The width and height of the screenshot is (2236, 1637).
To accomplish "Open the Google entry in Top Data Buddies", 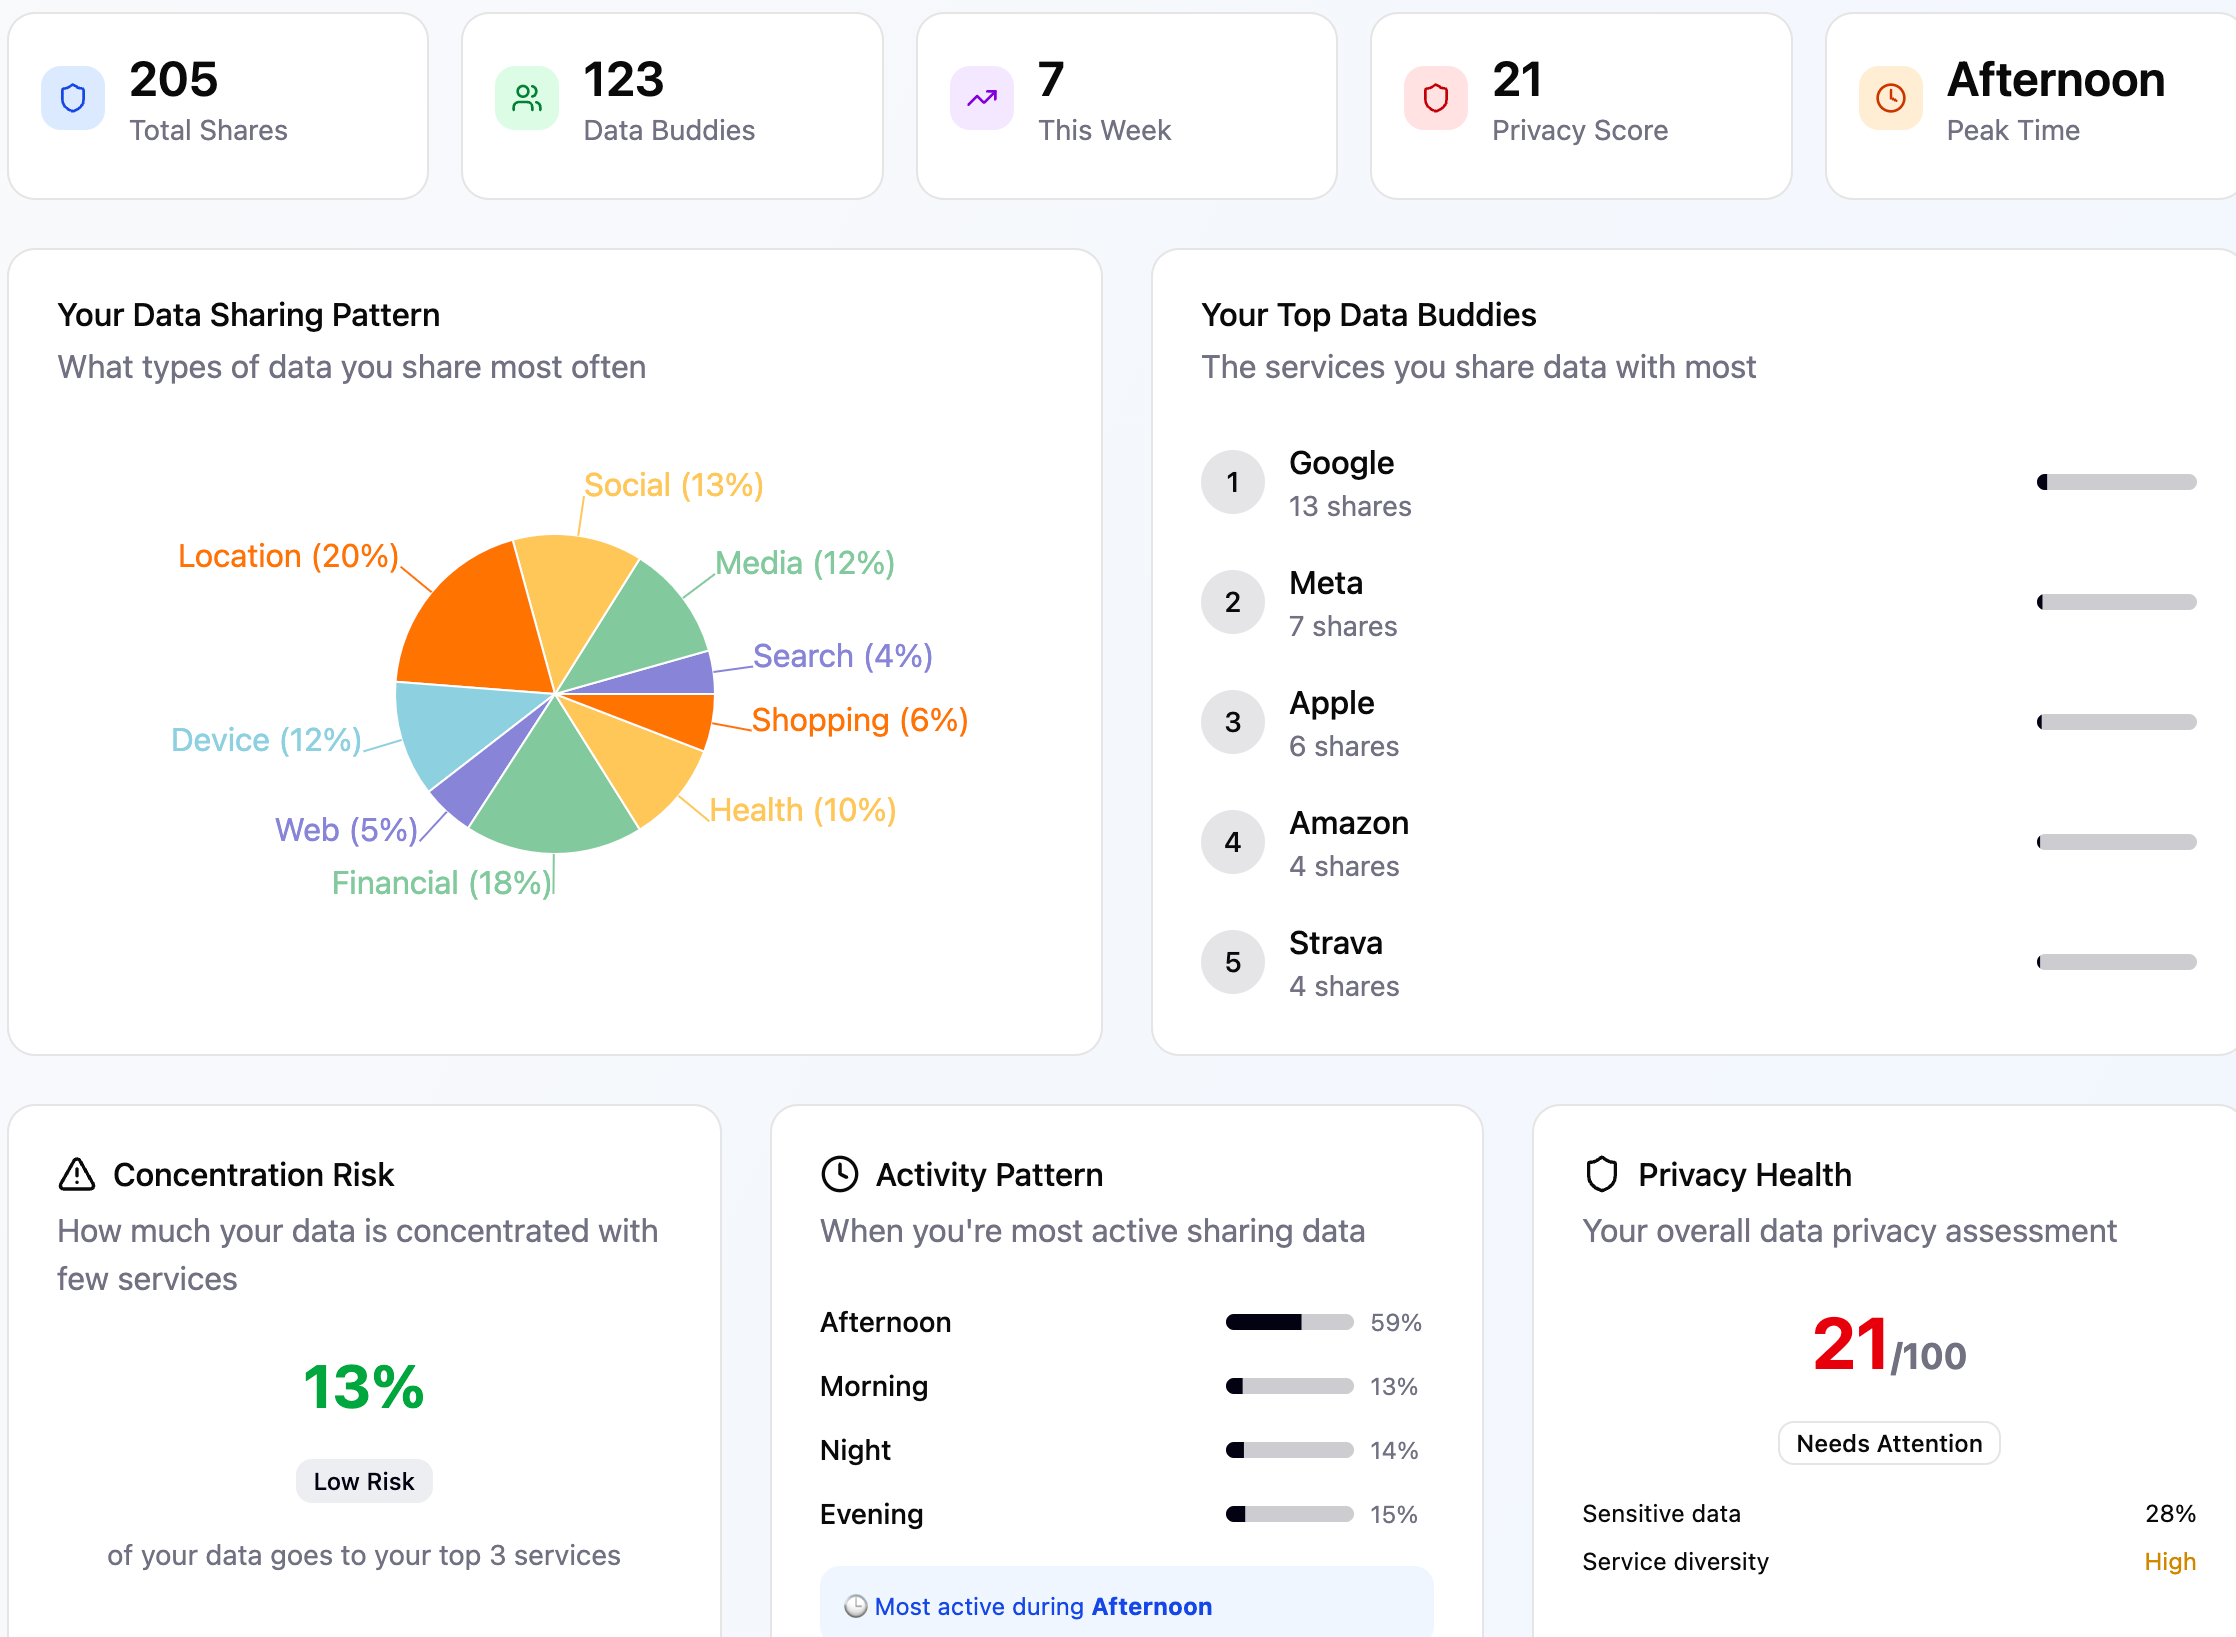I will click(1341, 464).
